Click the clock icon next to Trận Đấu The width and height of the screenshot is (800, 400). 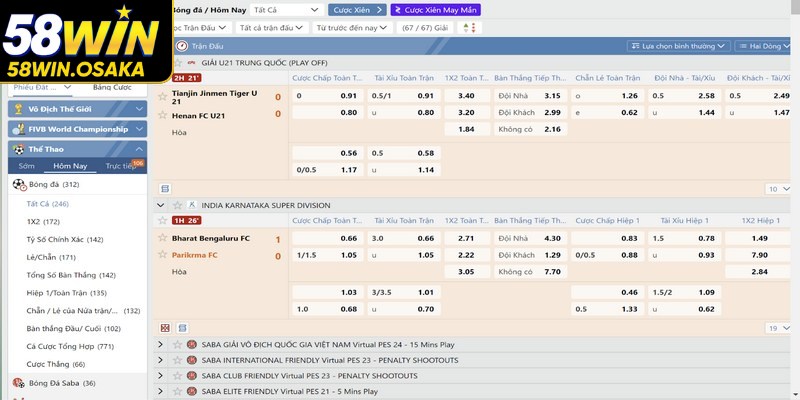(x=182, y=46)
